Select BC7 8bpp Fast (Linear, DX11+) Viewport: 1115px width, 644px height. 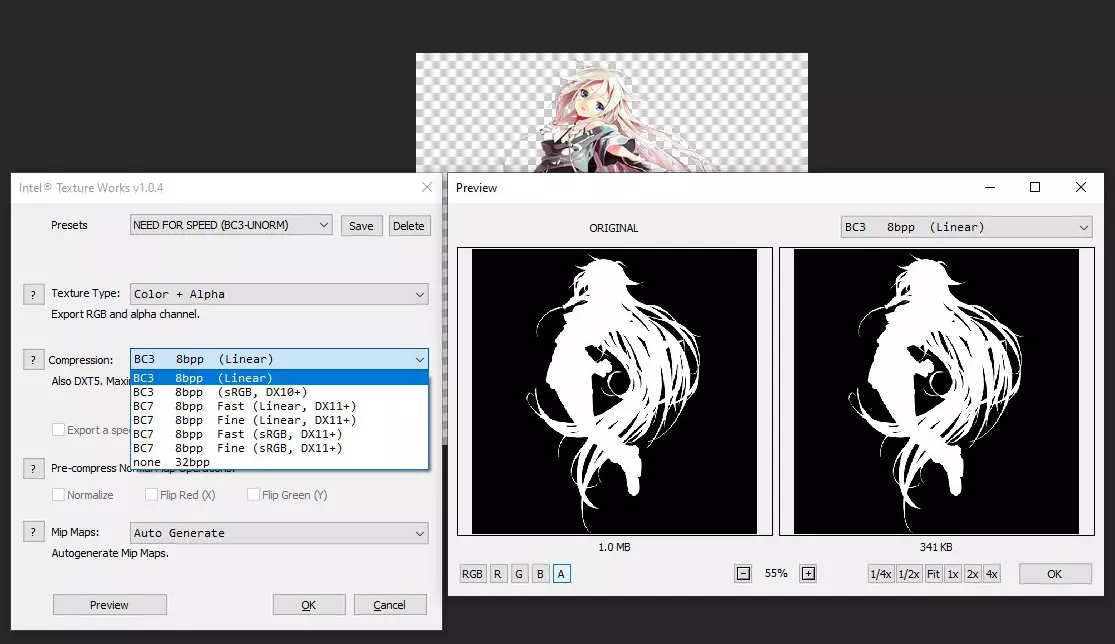coord(279,406)
